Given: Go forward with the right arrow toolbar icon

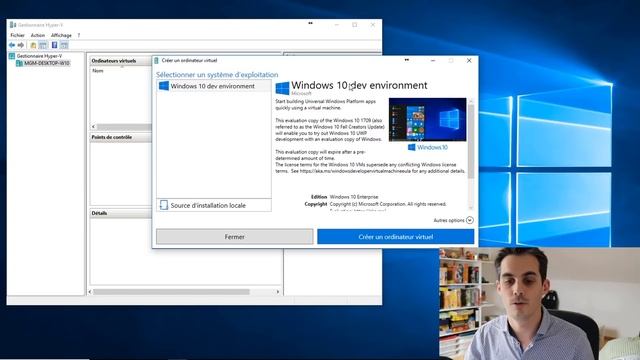Looking at the screenshot, I should pyautogui.click(x=21, y=45).
